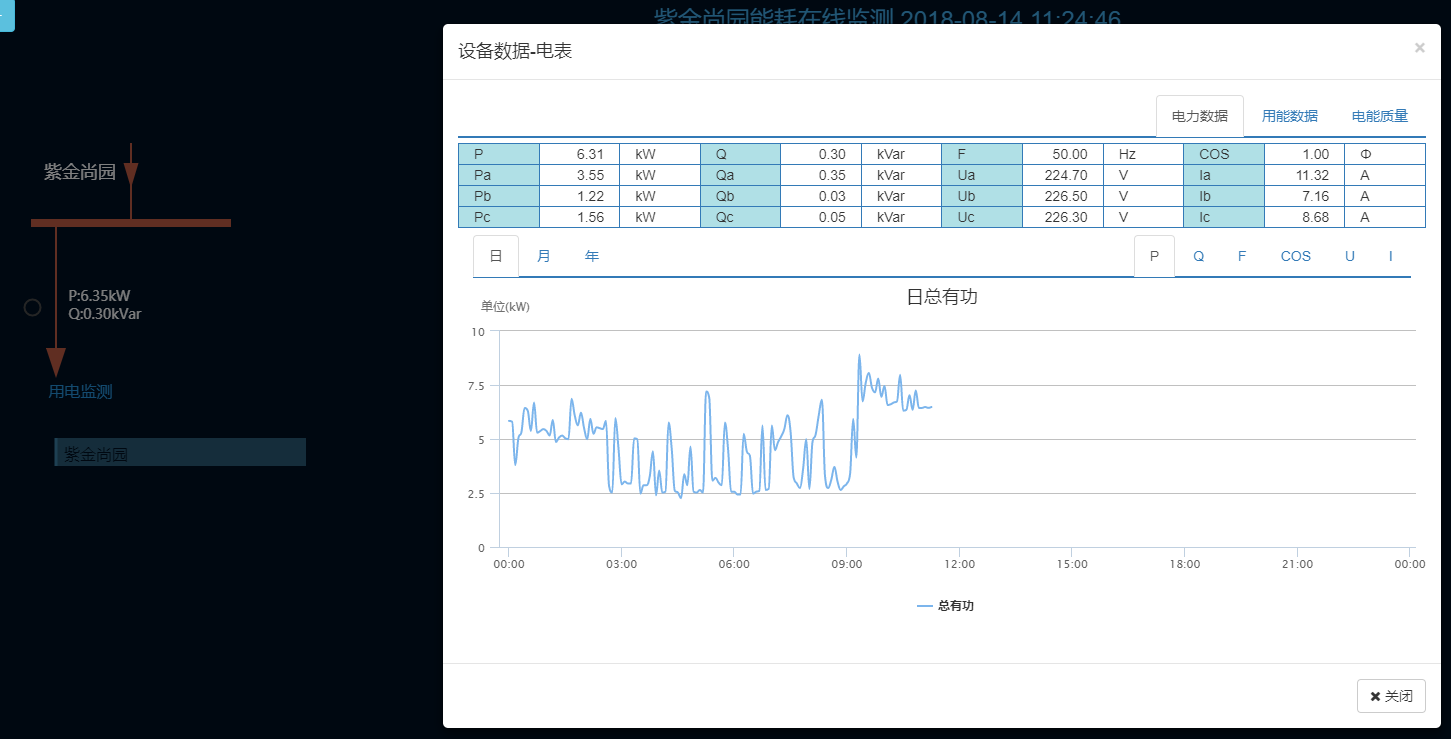The height and width of the screenshot is (739, 1451).
Task: Click the P value 6.31 cell
Action: pos(579,154)
